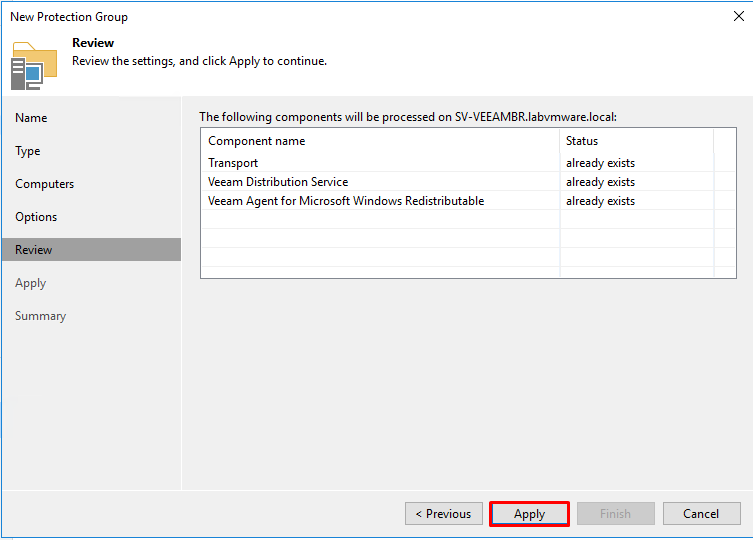Close the New Protection Group dialog
This screenshot has height=540, width=753.
click(739, 16)
